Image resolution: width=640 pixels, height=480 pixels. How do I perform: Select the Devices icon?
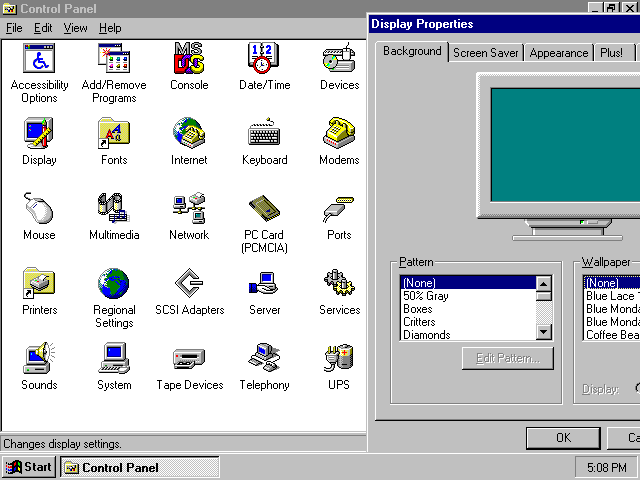pos(339,58)
